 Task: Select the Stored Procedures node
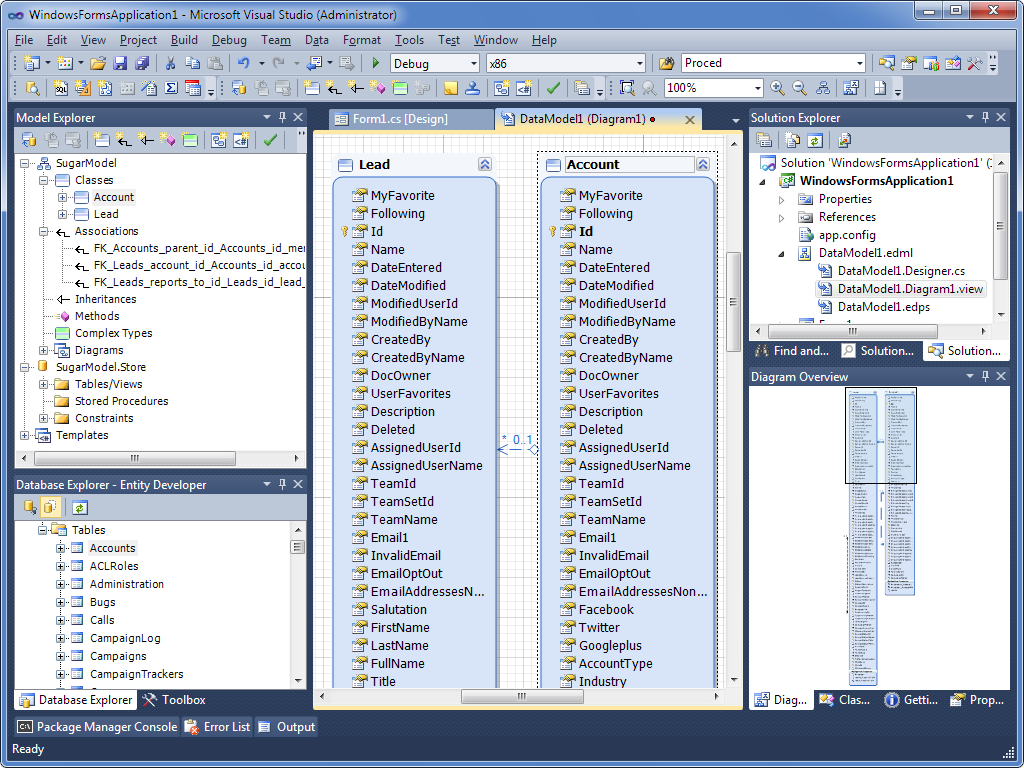pyautogui.click(x=121, y=401)
